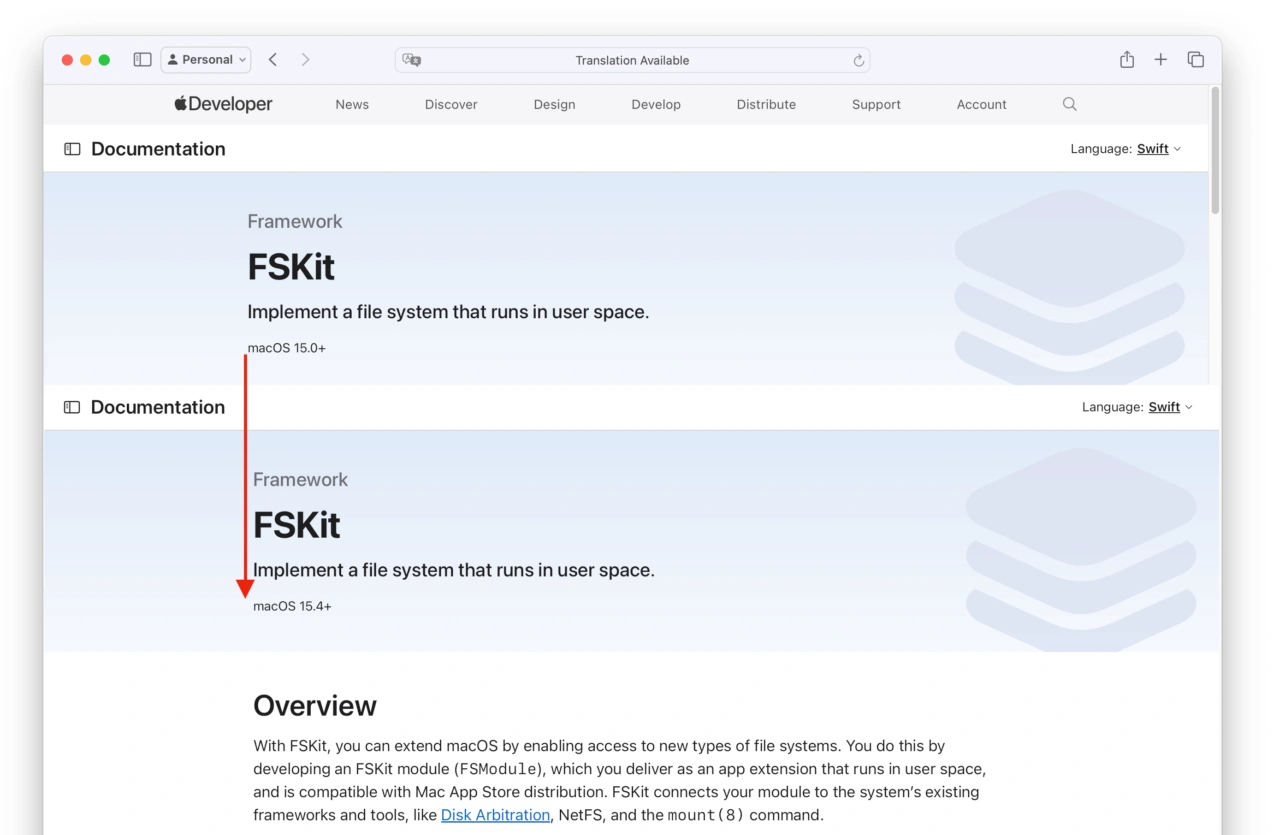
Task: Click the page vertical scrollbar
Action: (1215, 150)
